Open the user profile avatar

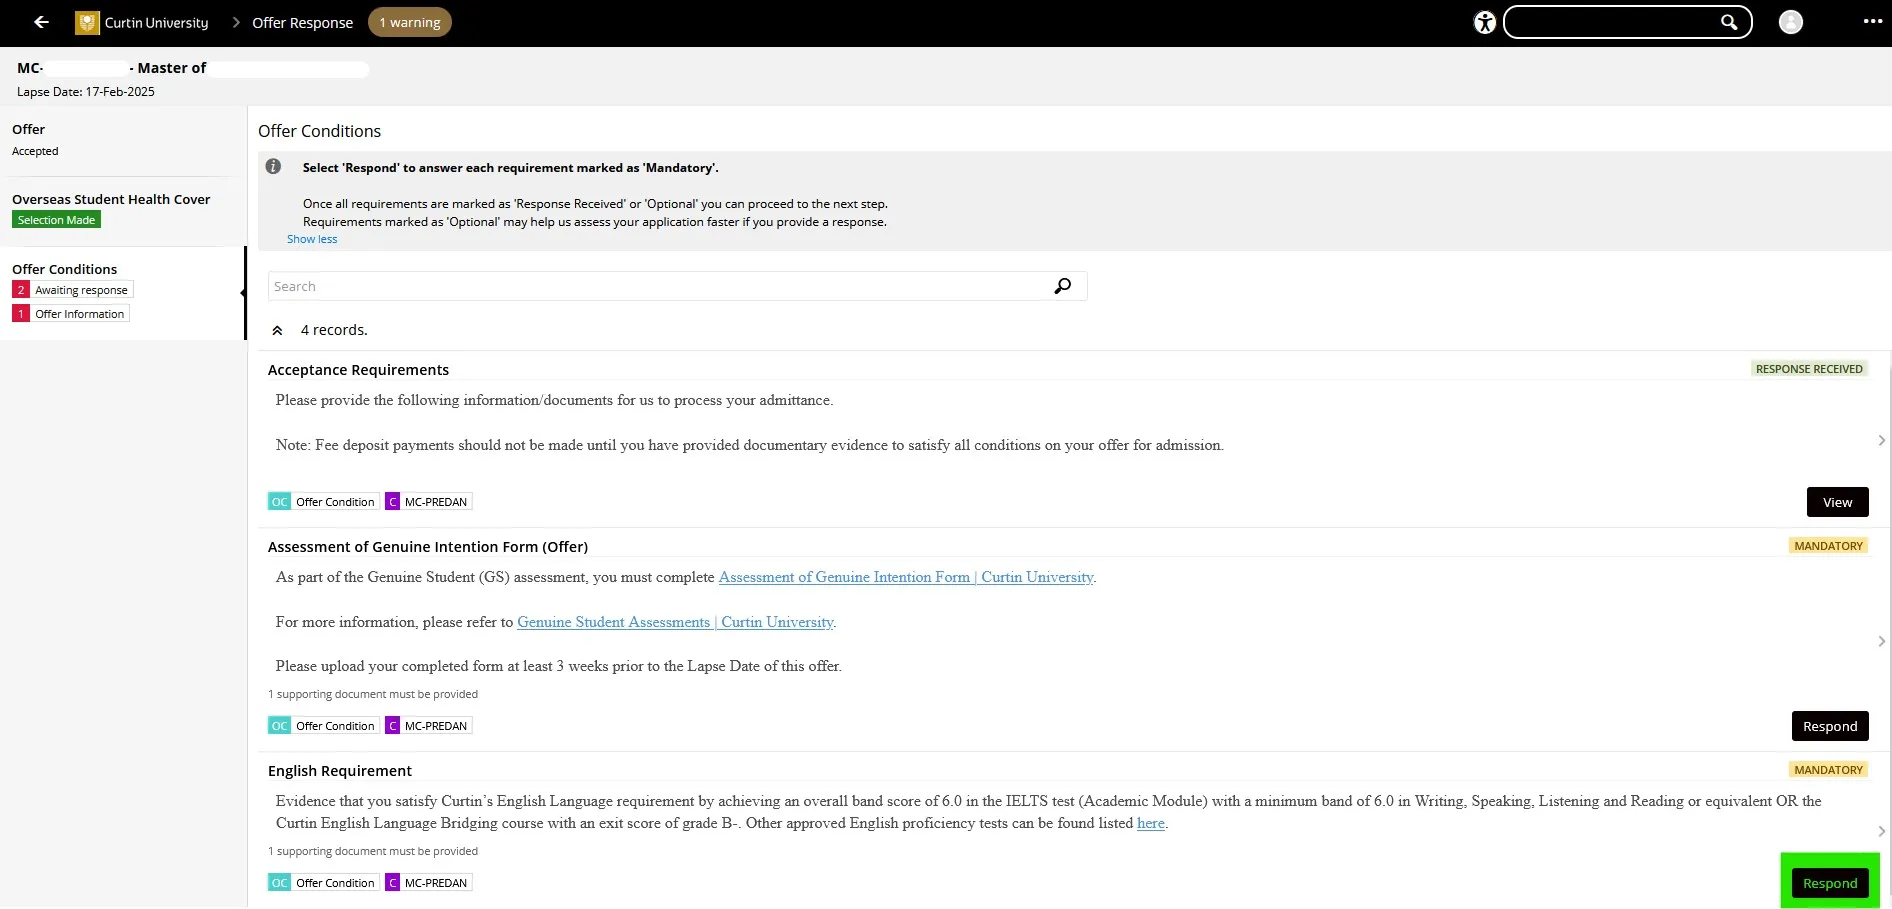click(1790, 23)
